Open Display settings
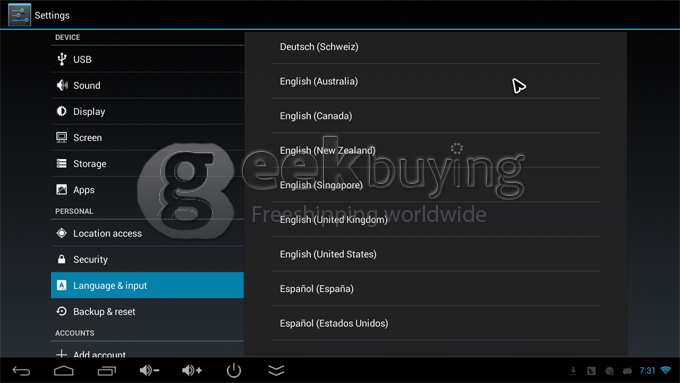 147,111
